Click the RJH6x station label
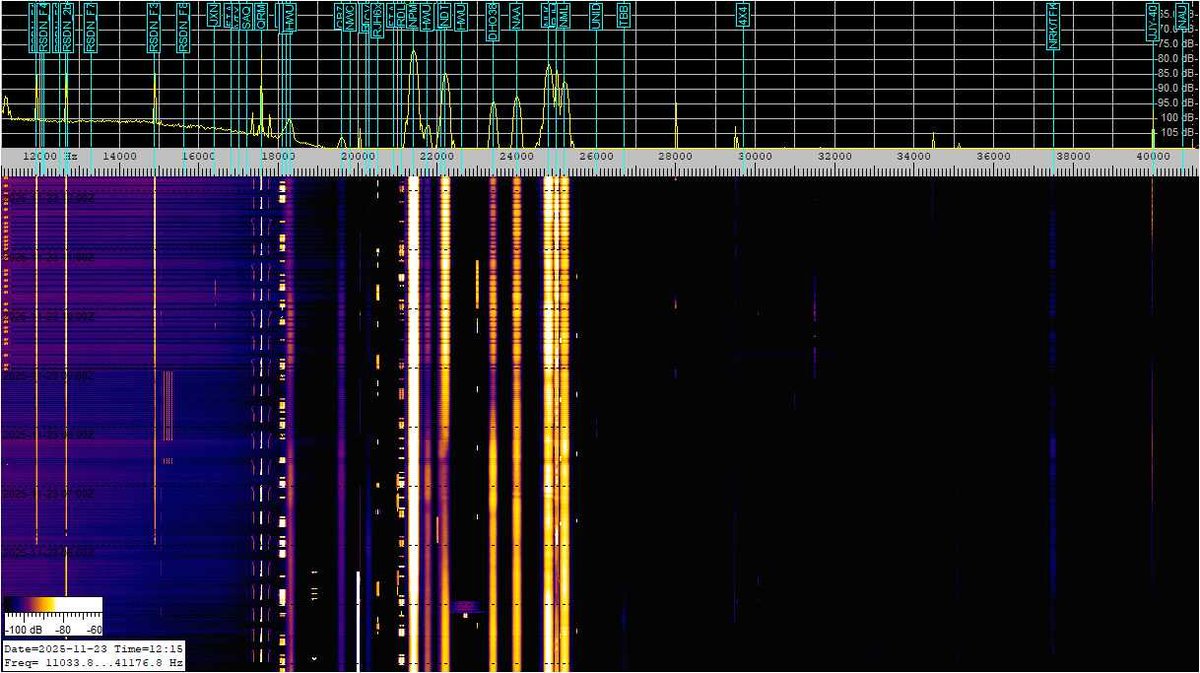Viewport: 1200px width, 673px height. 376,22
